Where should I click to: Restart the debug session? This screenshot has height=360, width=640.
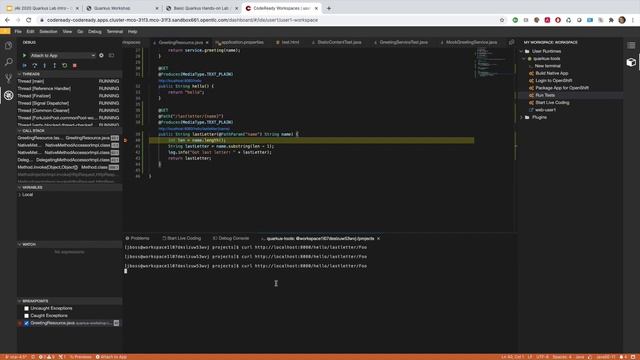tap(64, 65)
